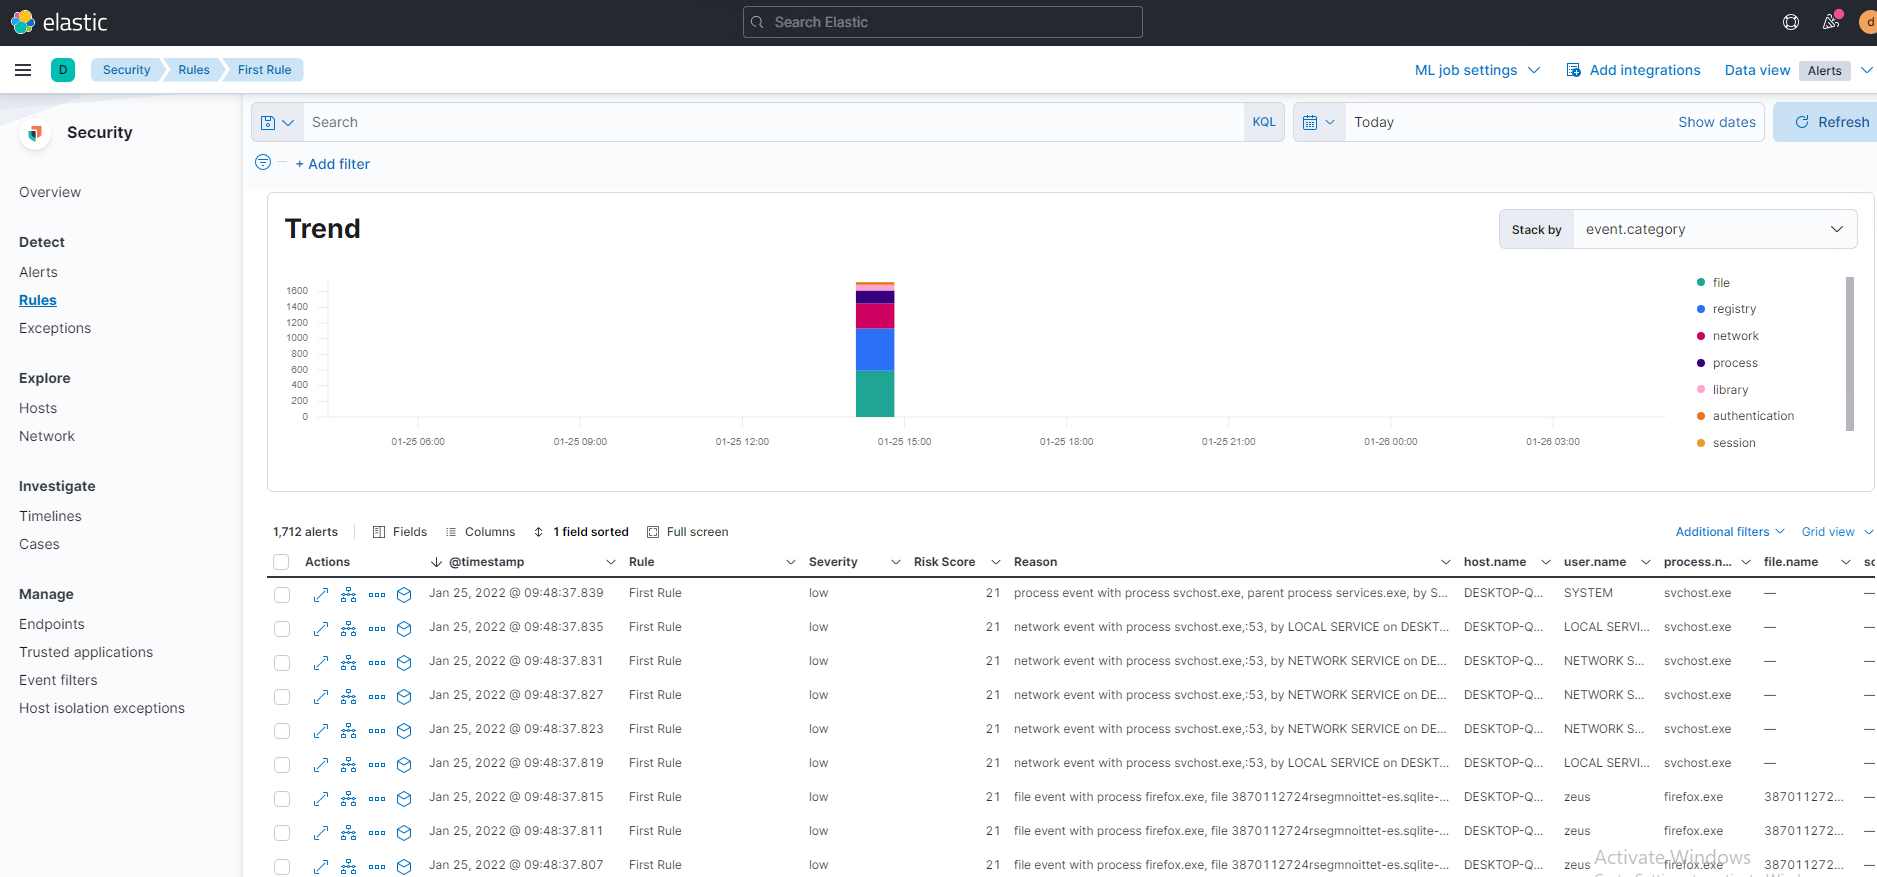The width and height of the screenshot is (1877, 877).
Task: Analyze event for the 09:48:37.831 row
Action: pos(349,663)
